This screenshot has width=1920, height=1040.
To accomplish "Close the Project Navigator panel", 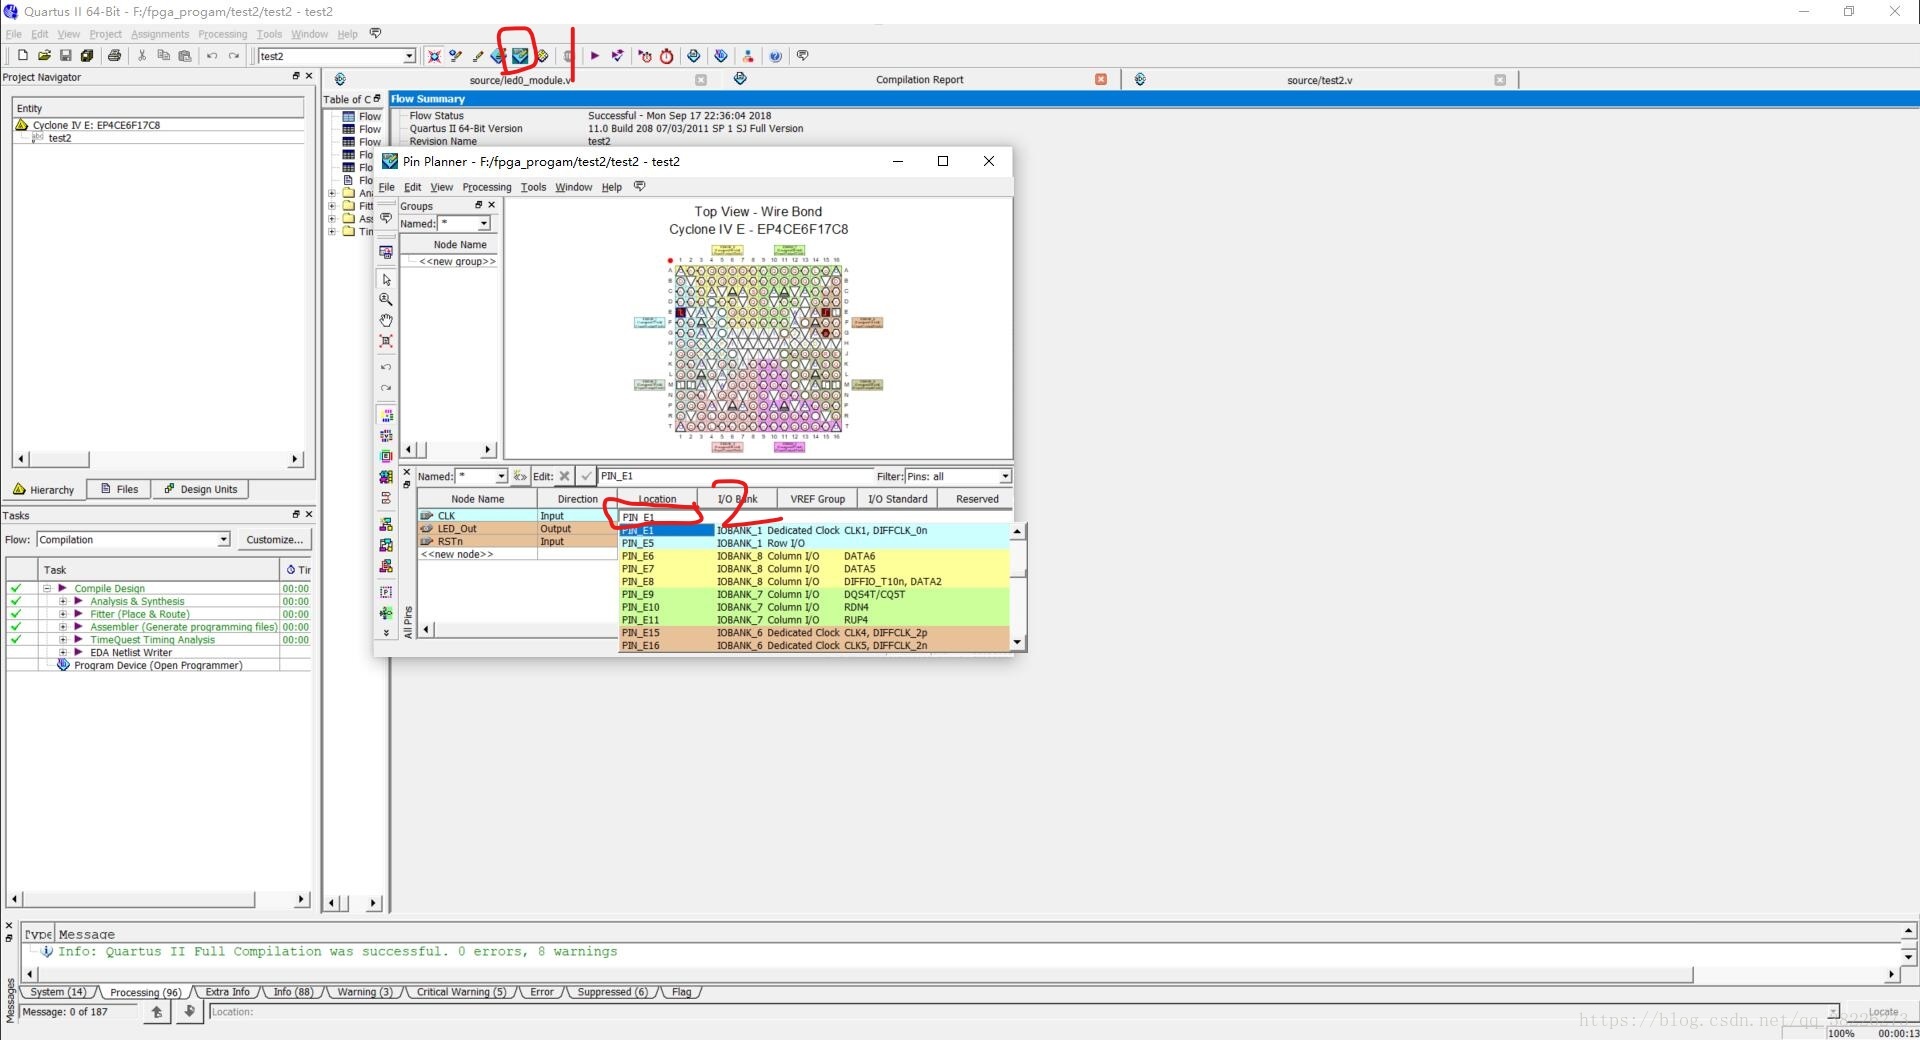I will 309,76.
